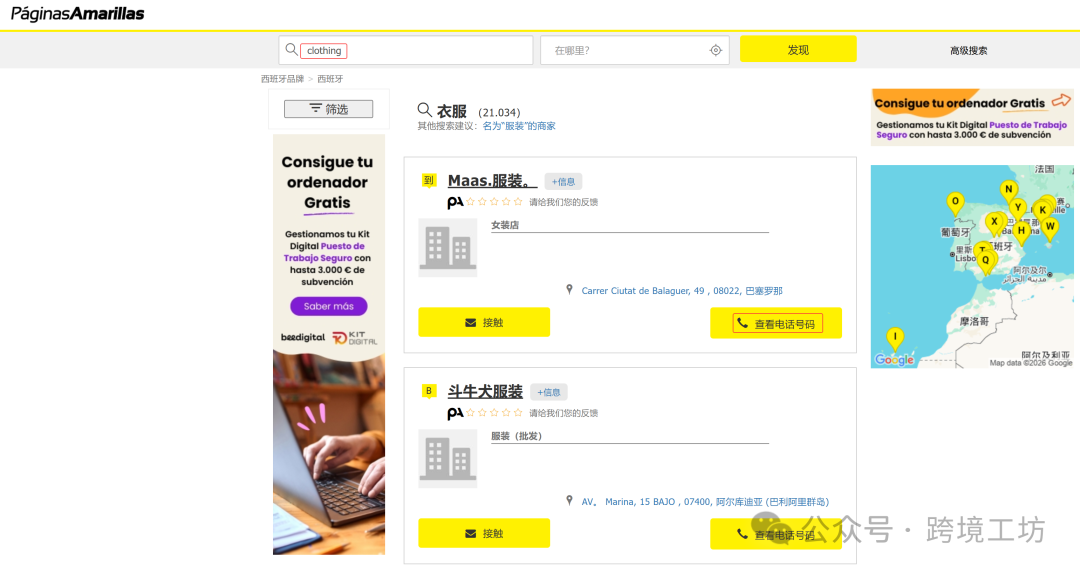This screenshot has height=573, width=1080.
Task: Click 请给我们您的反馈 under 斗牛犬服装
Action: pyautogui.click(x=563, y=413)
